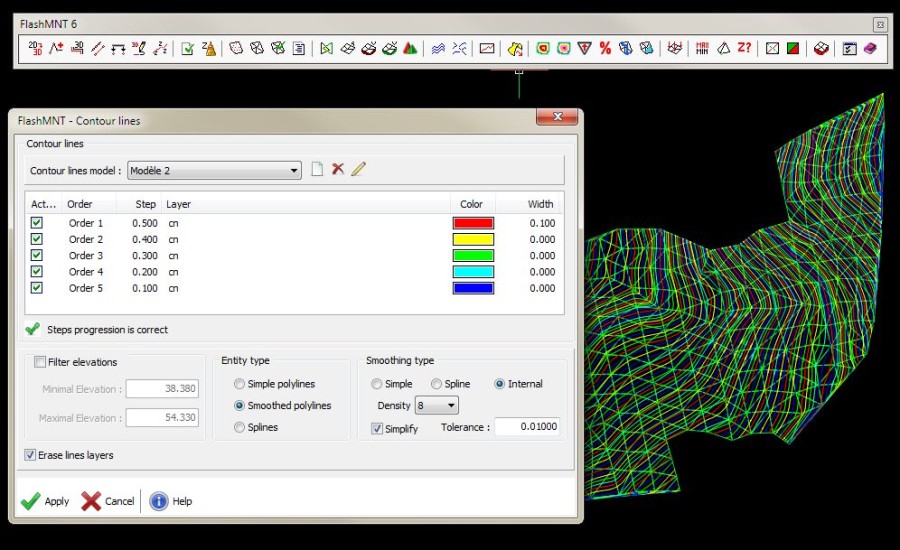The height and width of the screenshot is (550, 900).
Task: Click the Apply button
Action: 45,501
